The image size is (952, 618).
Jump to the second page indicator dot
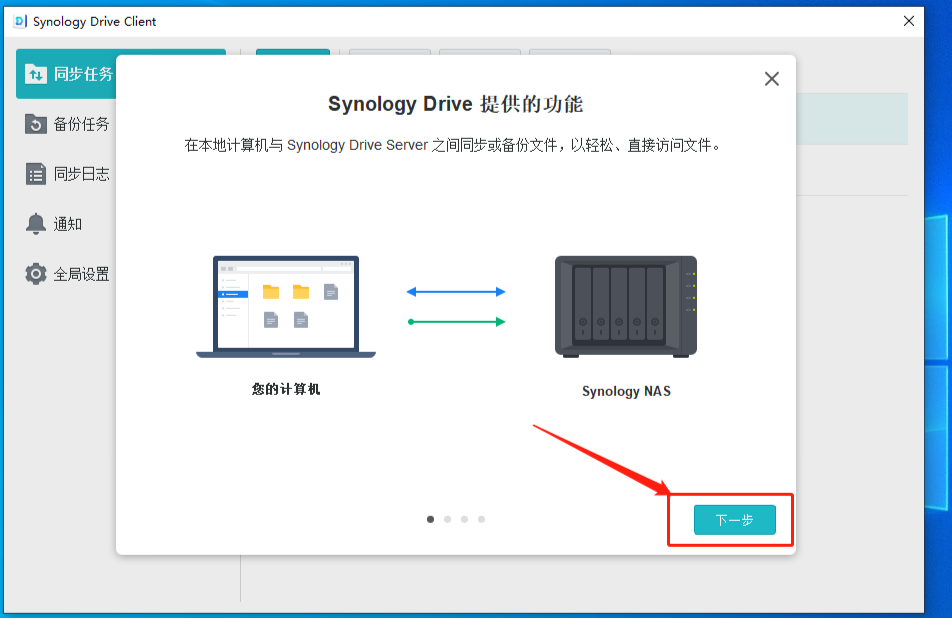[x=448, y=519]
